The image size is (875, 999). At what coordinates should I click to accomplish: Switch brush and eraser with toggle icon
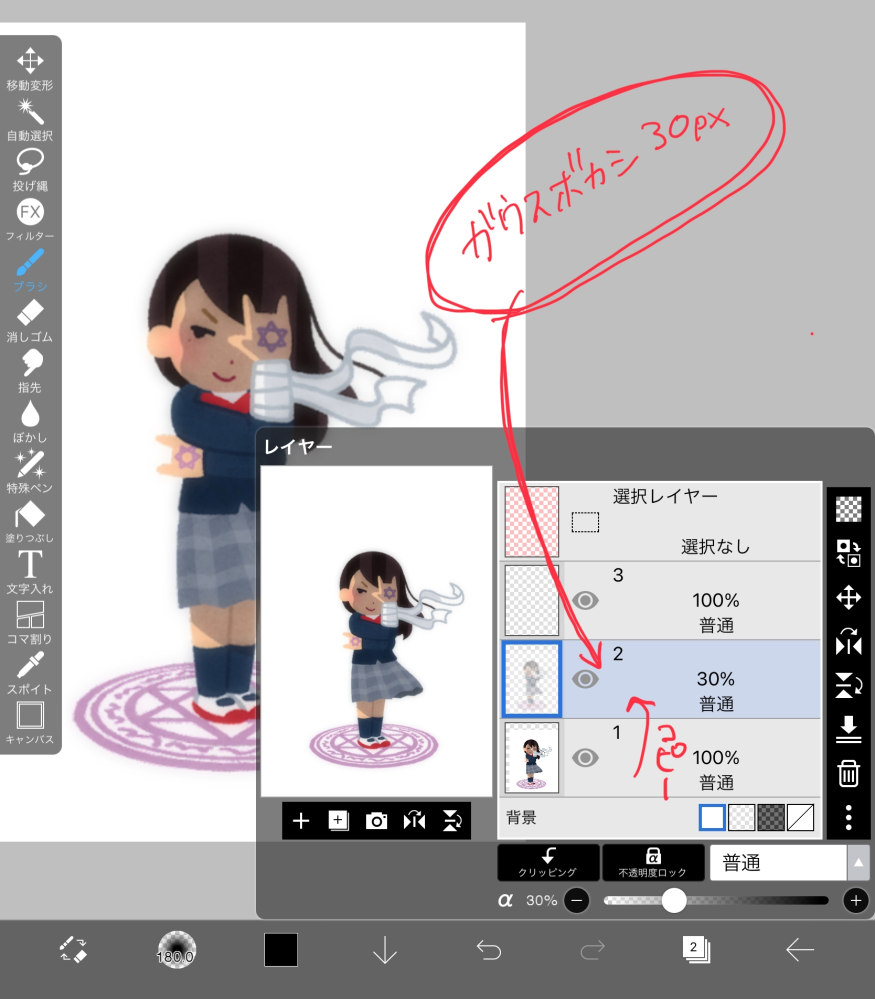tap(73, 950)
